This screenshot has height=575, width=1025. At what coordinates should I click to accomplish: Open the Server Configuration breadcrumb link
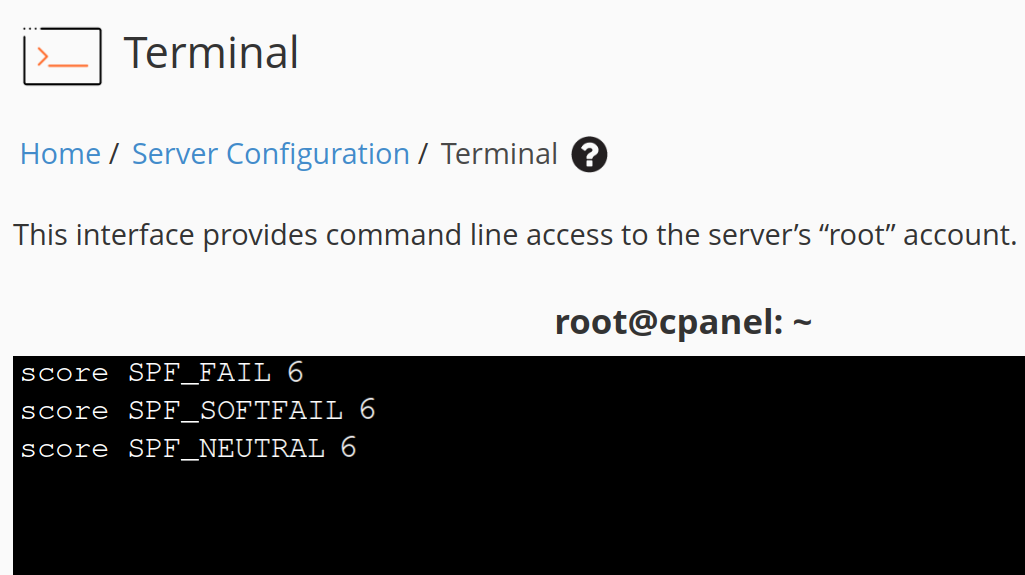[271, 154]
